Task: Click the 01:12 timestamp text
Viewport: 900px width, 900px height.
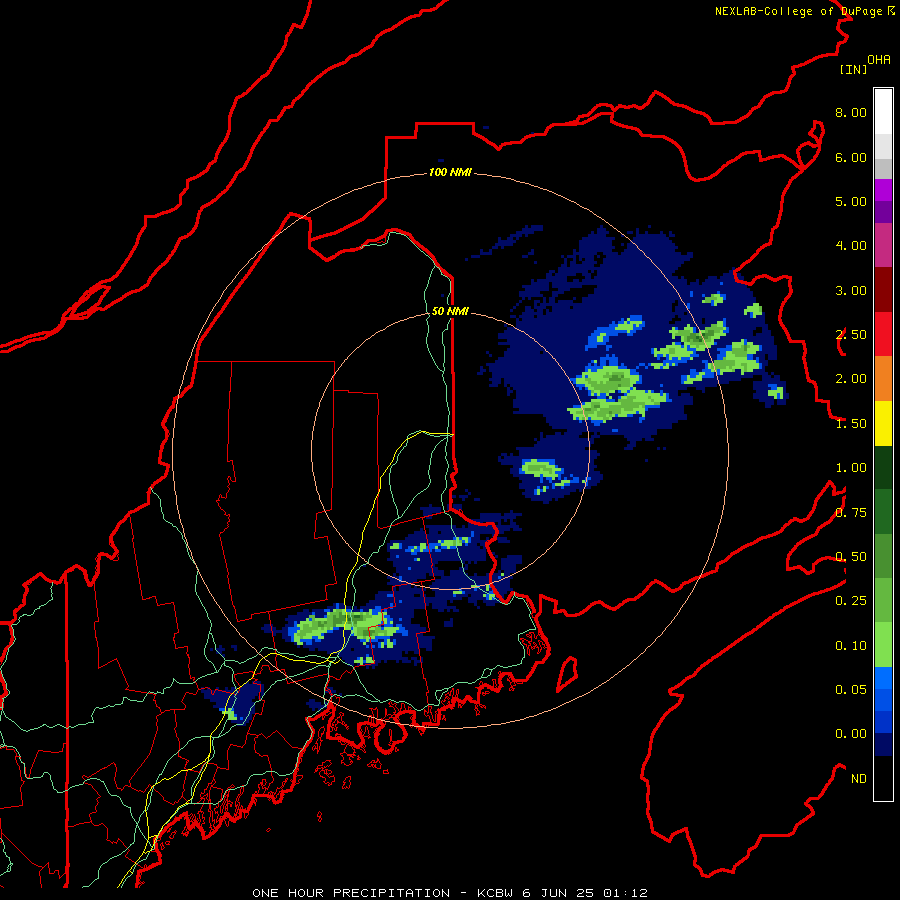Action: [x=625, y=893]
